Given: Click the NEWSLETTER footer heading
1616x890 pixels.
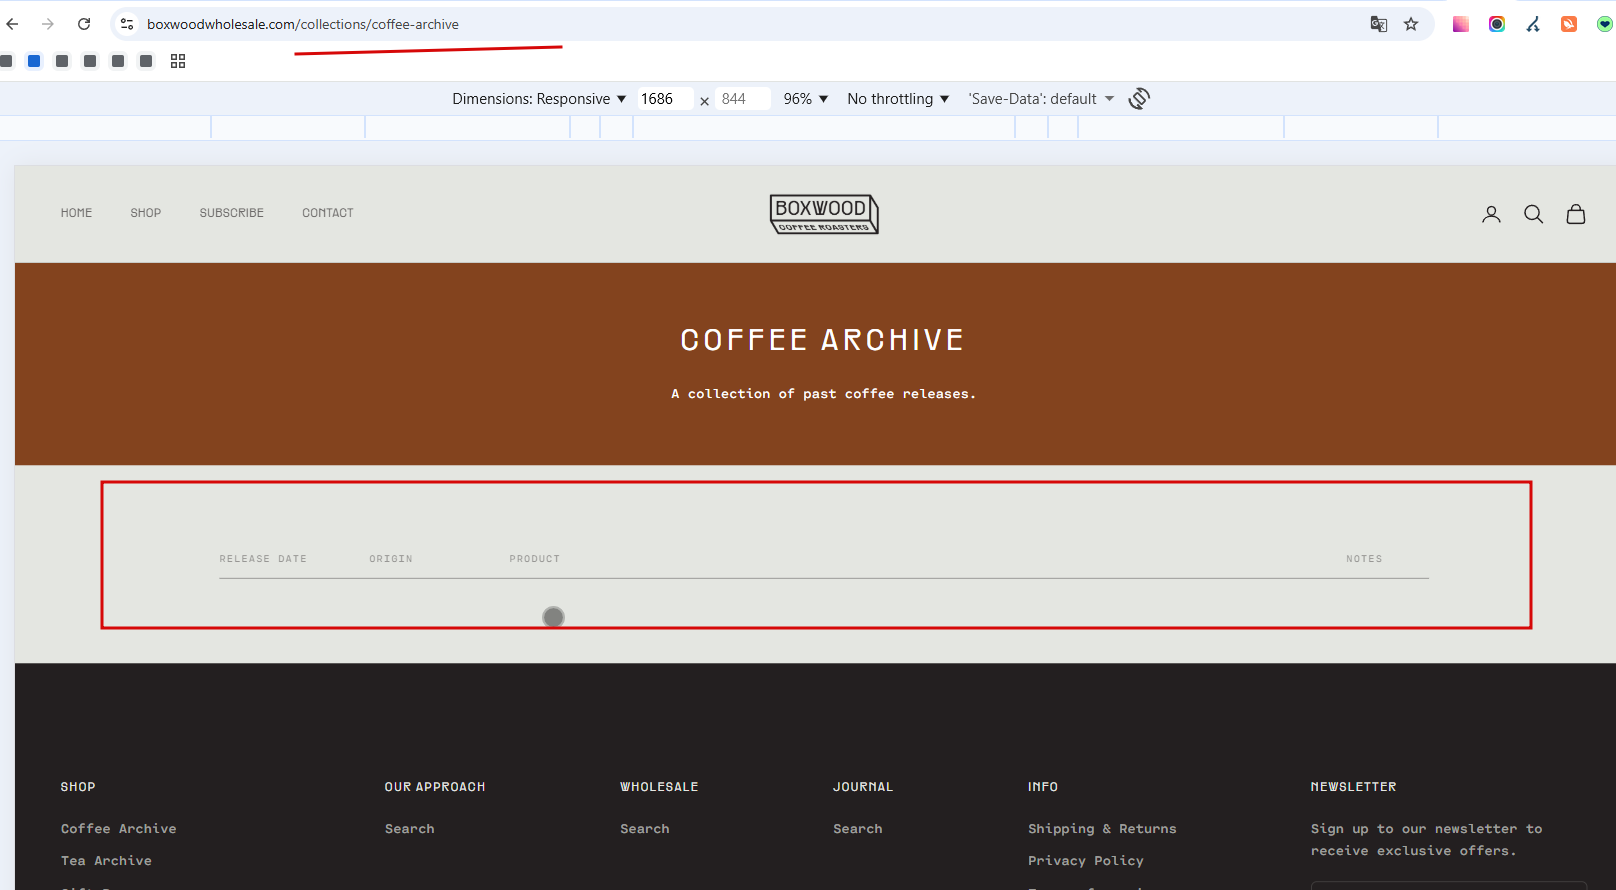Looking at the screenshot, I should click(1354, 787).
